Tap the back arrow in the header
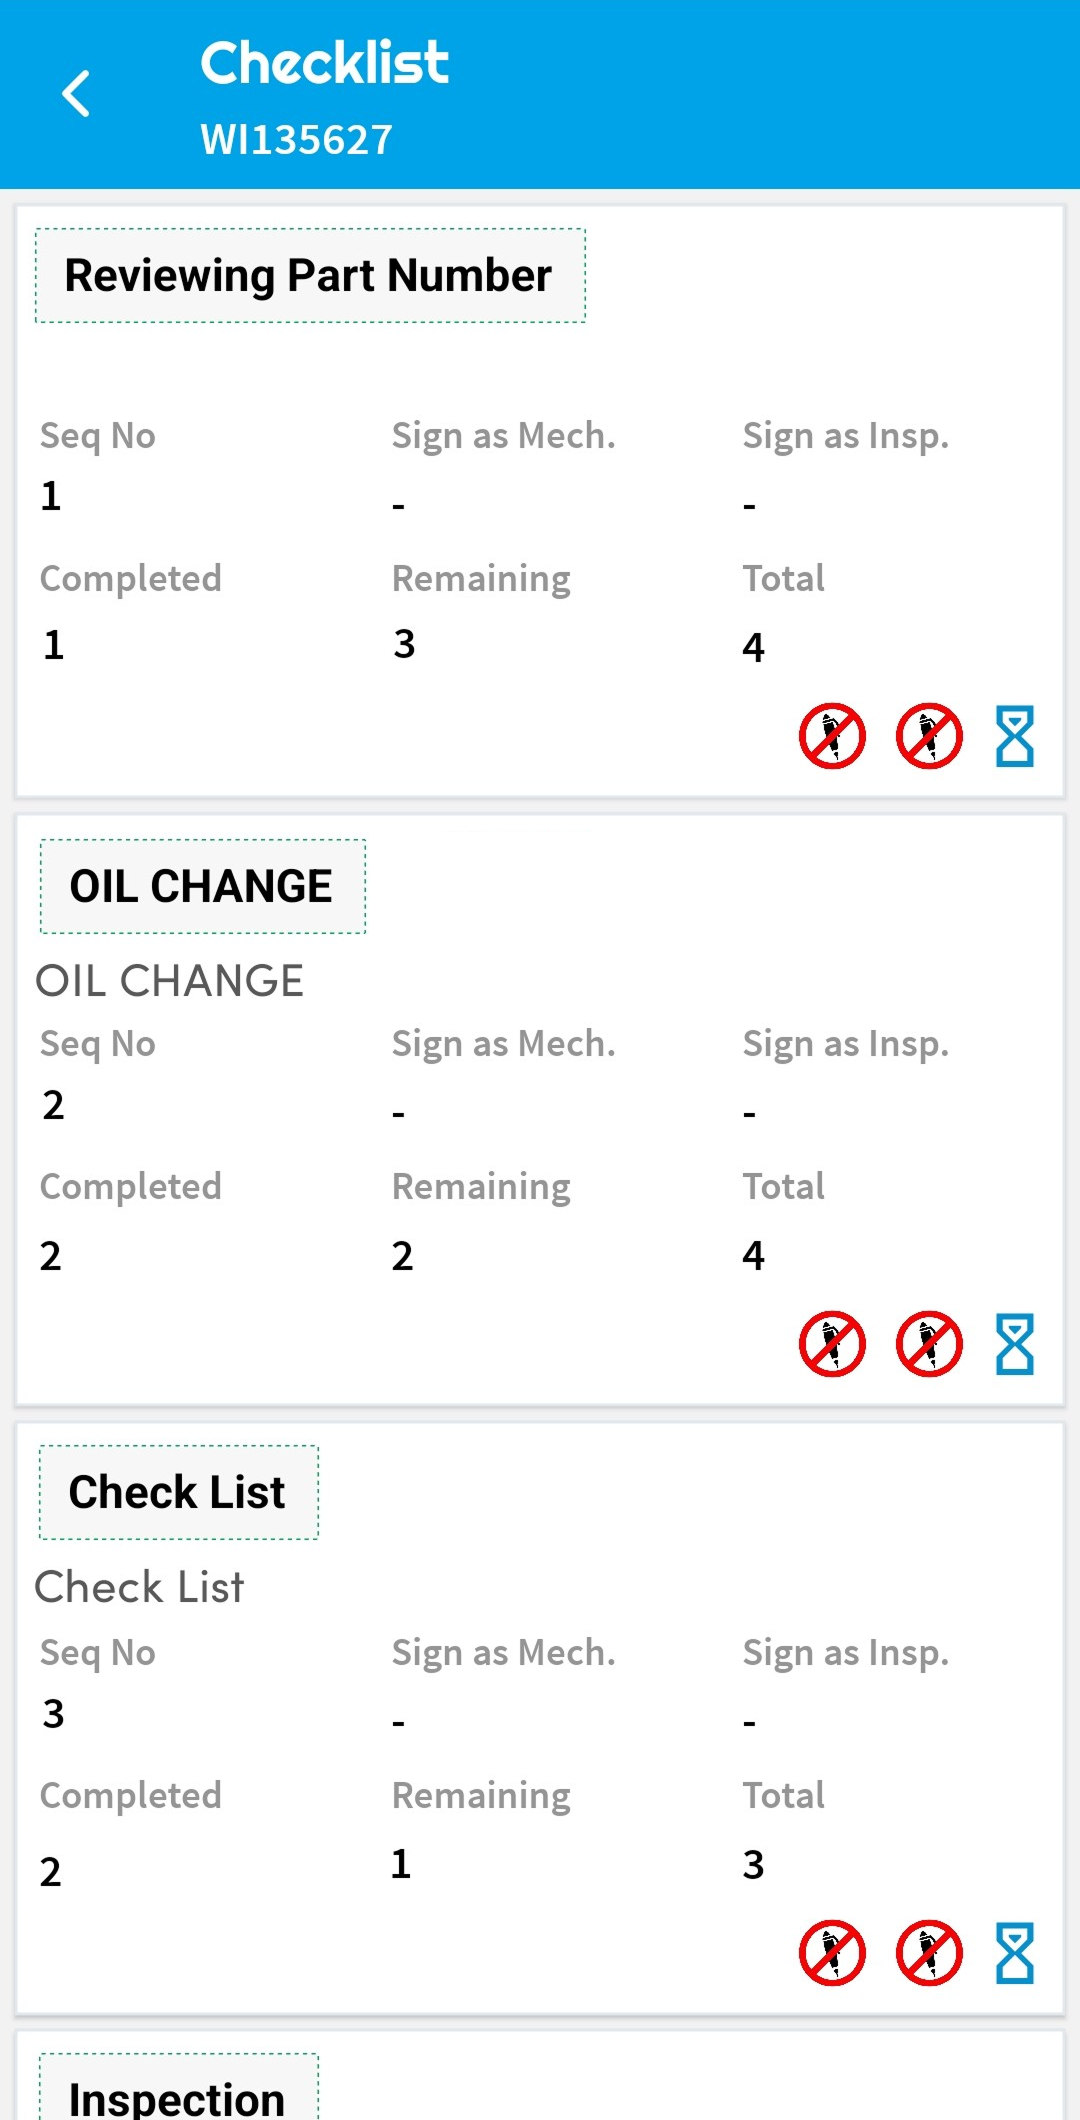Image resolution: width=1080 pixels, height=2120 pixels. [x=76, y=94]
